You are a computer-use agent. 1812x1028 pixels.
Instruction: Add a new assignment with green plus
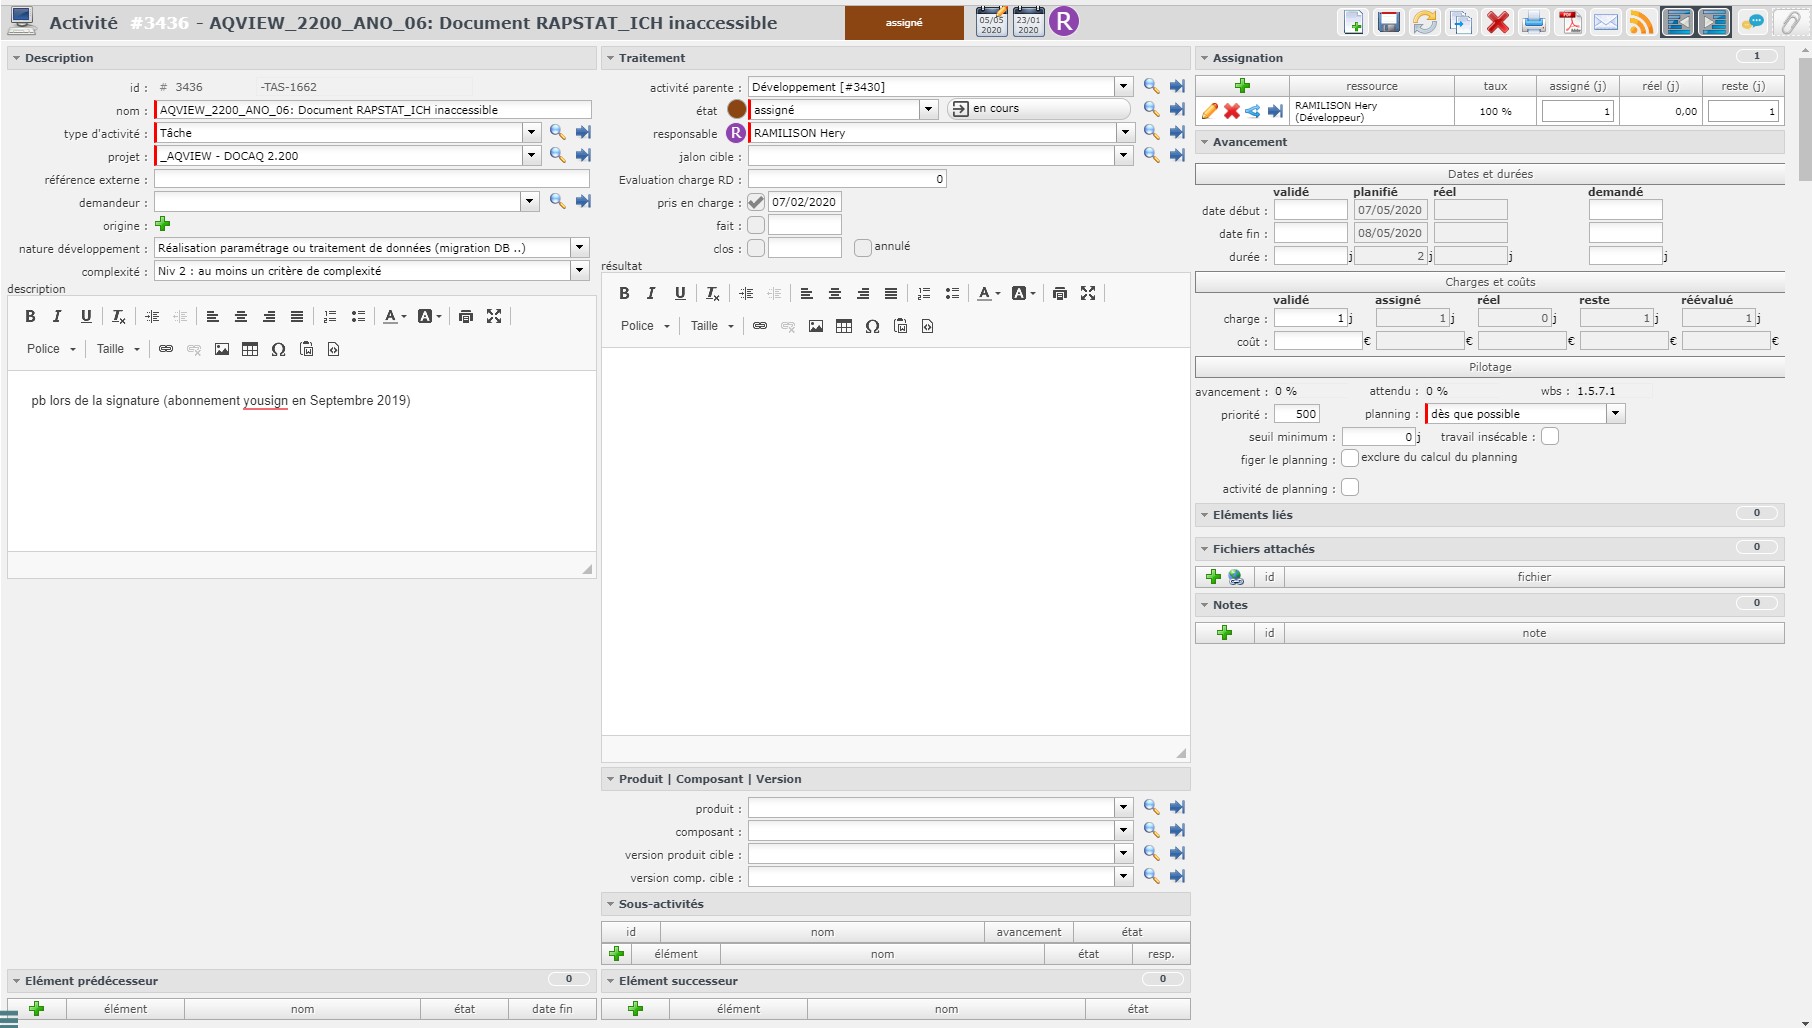click(x=1242, y=86)
